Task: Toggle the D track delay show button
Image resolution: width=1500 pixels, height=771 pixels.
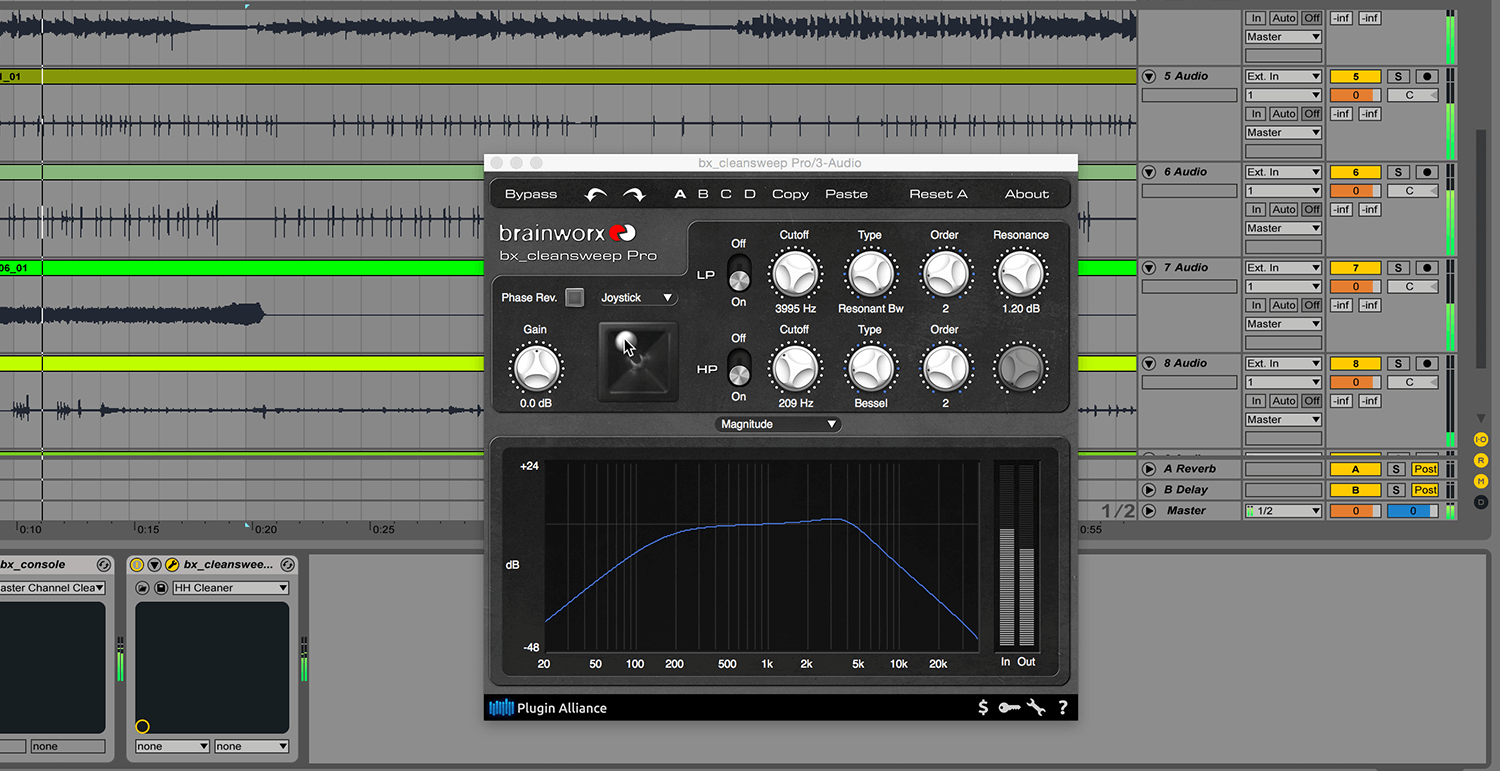Action: [1481, 502]
